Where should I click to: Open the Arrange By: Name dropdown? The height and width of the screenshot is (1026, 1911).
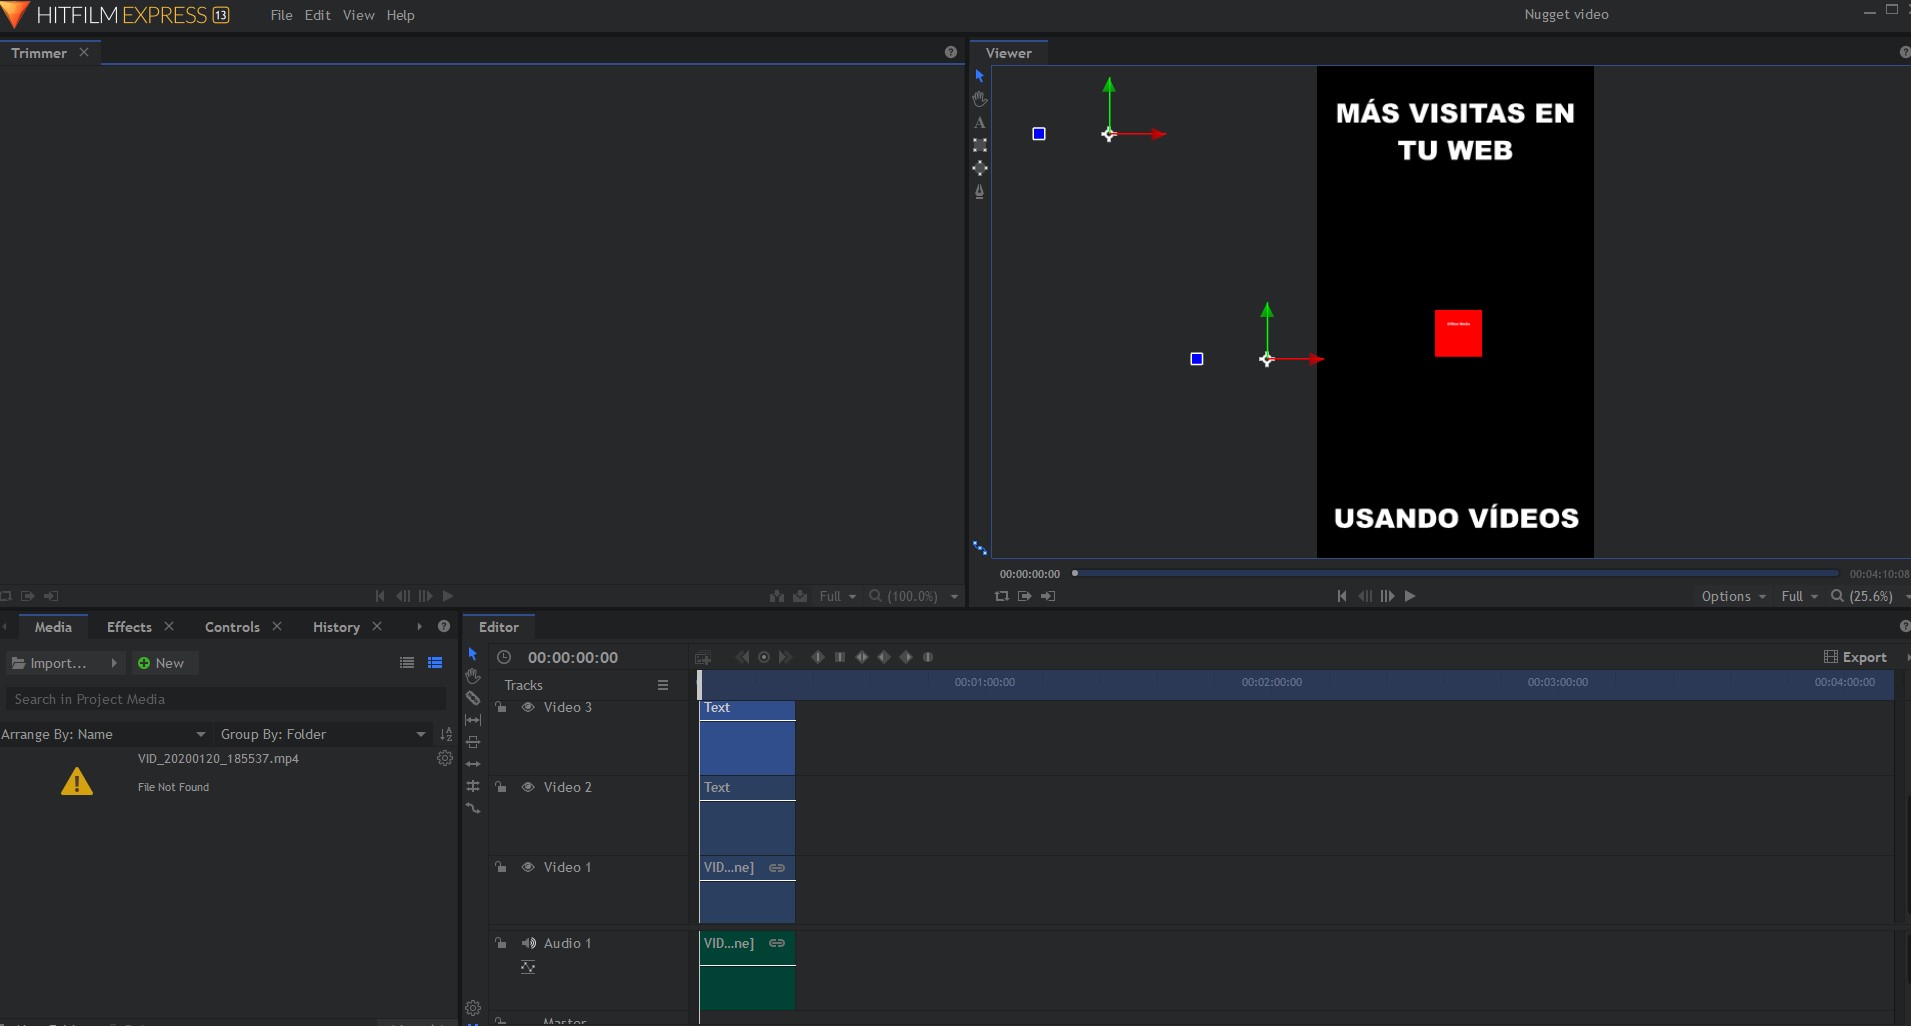coord(104,734)
